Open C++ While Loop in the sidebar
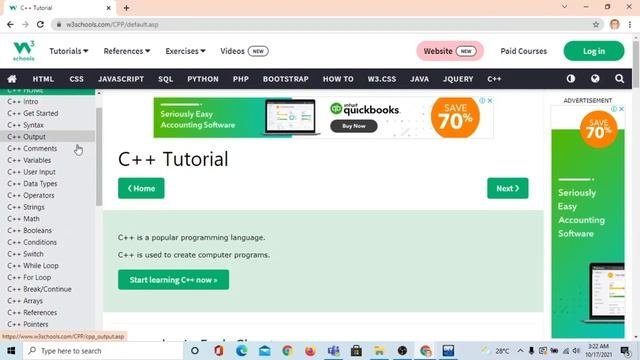 [x=47, y=266]
